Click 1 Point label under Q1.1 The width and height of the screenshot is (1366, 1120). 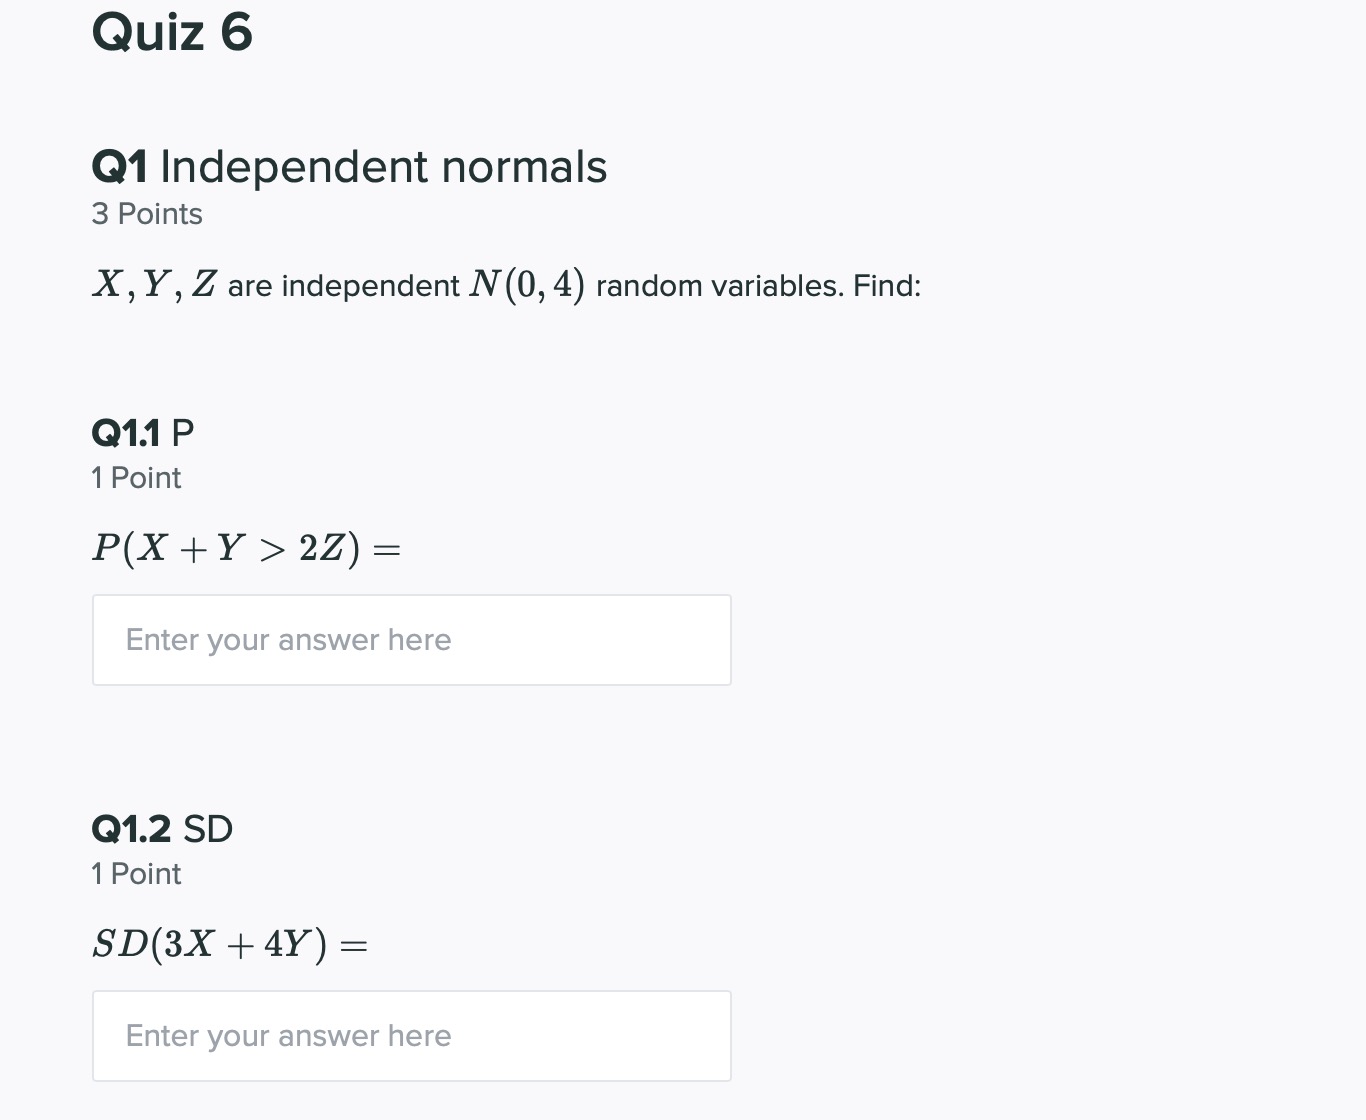(136, 478)
